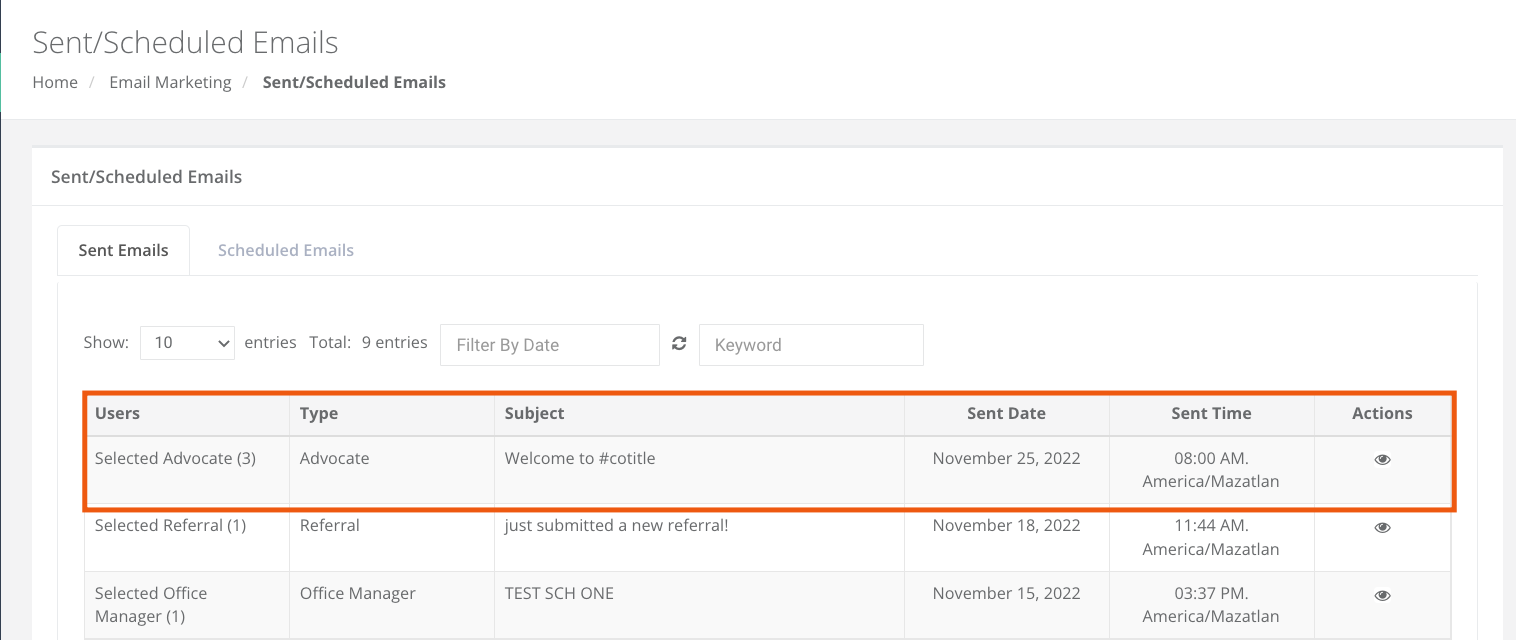The width and height of the screenshot is (1516, 640).
Task: Click the '08:00 AM. America/Mazatlan' time cell
Action: tap(1212, 470)
